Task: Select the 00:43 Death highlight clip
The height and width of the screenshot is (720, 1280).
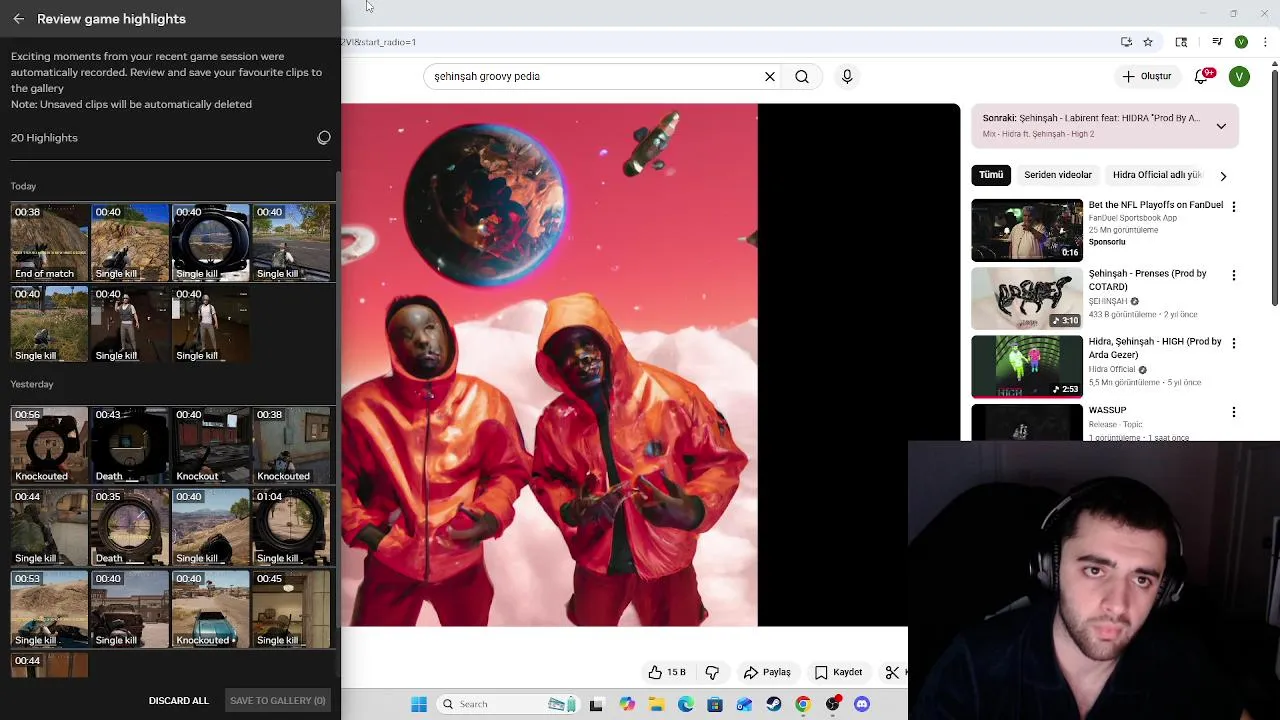Action: point(130,445)
